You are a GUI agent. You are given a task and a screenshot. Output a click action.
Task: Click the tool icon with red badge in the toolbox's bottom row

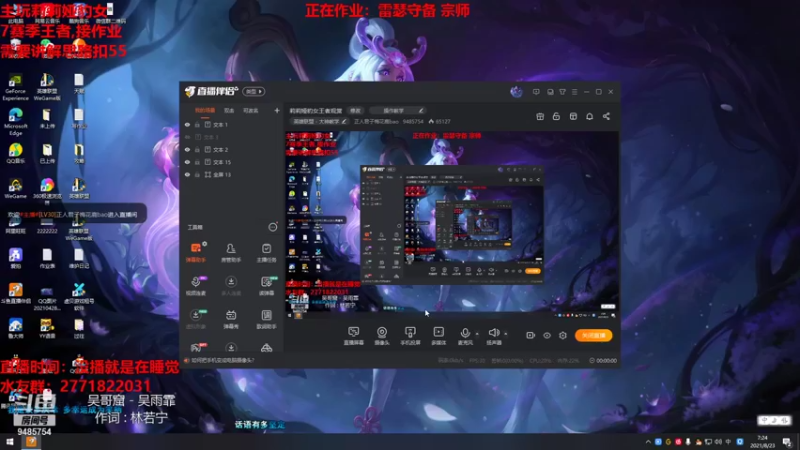196,347
